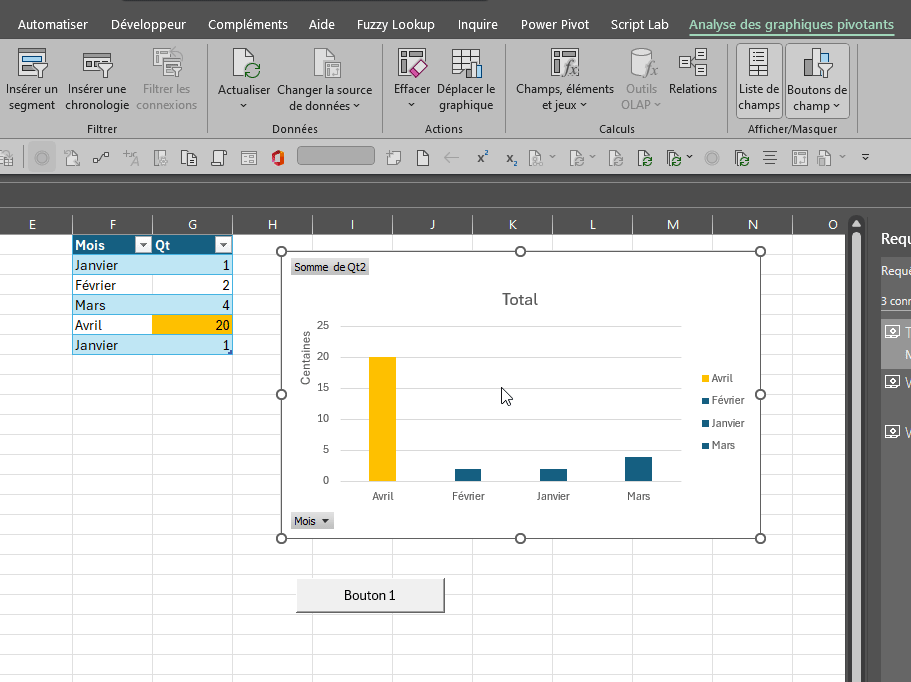The image size is (911, 682).
Task: Open the Boutons de champ dropdown
Action: [817, 81]
